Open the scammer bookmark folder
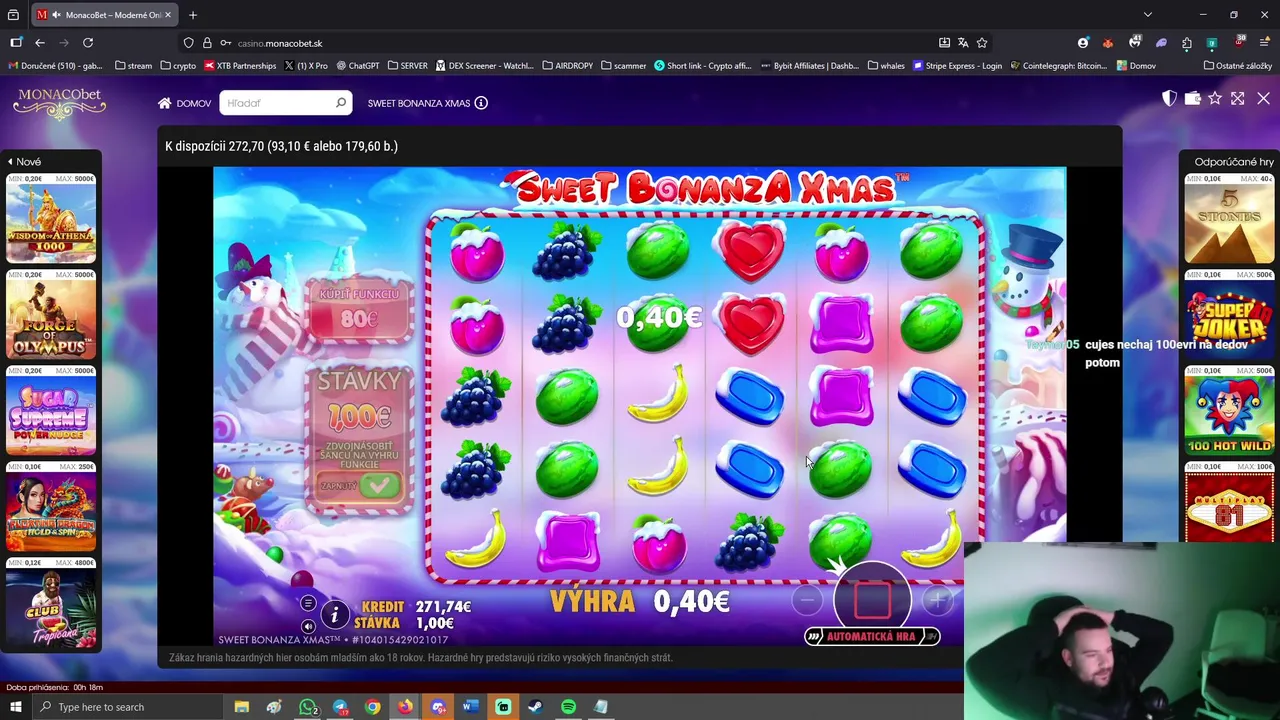Viewport: 1280px width, 720px height. pyautogui.click(x=623, y=66)
